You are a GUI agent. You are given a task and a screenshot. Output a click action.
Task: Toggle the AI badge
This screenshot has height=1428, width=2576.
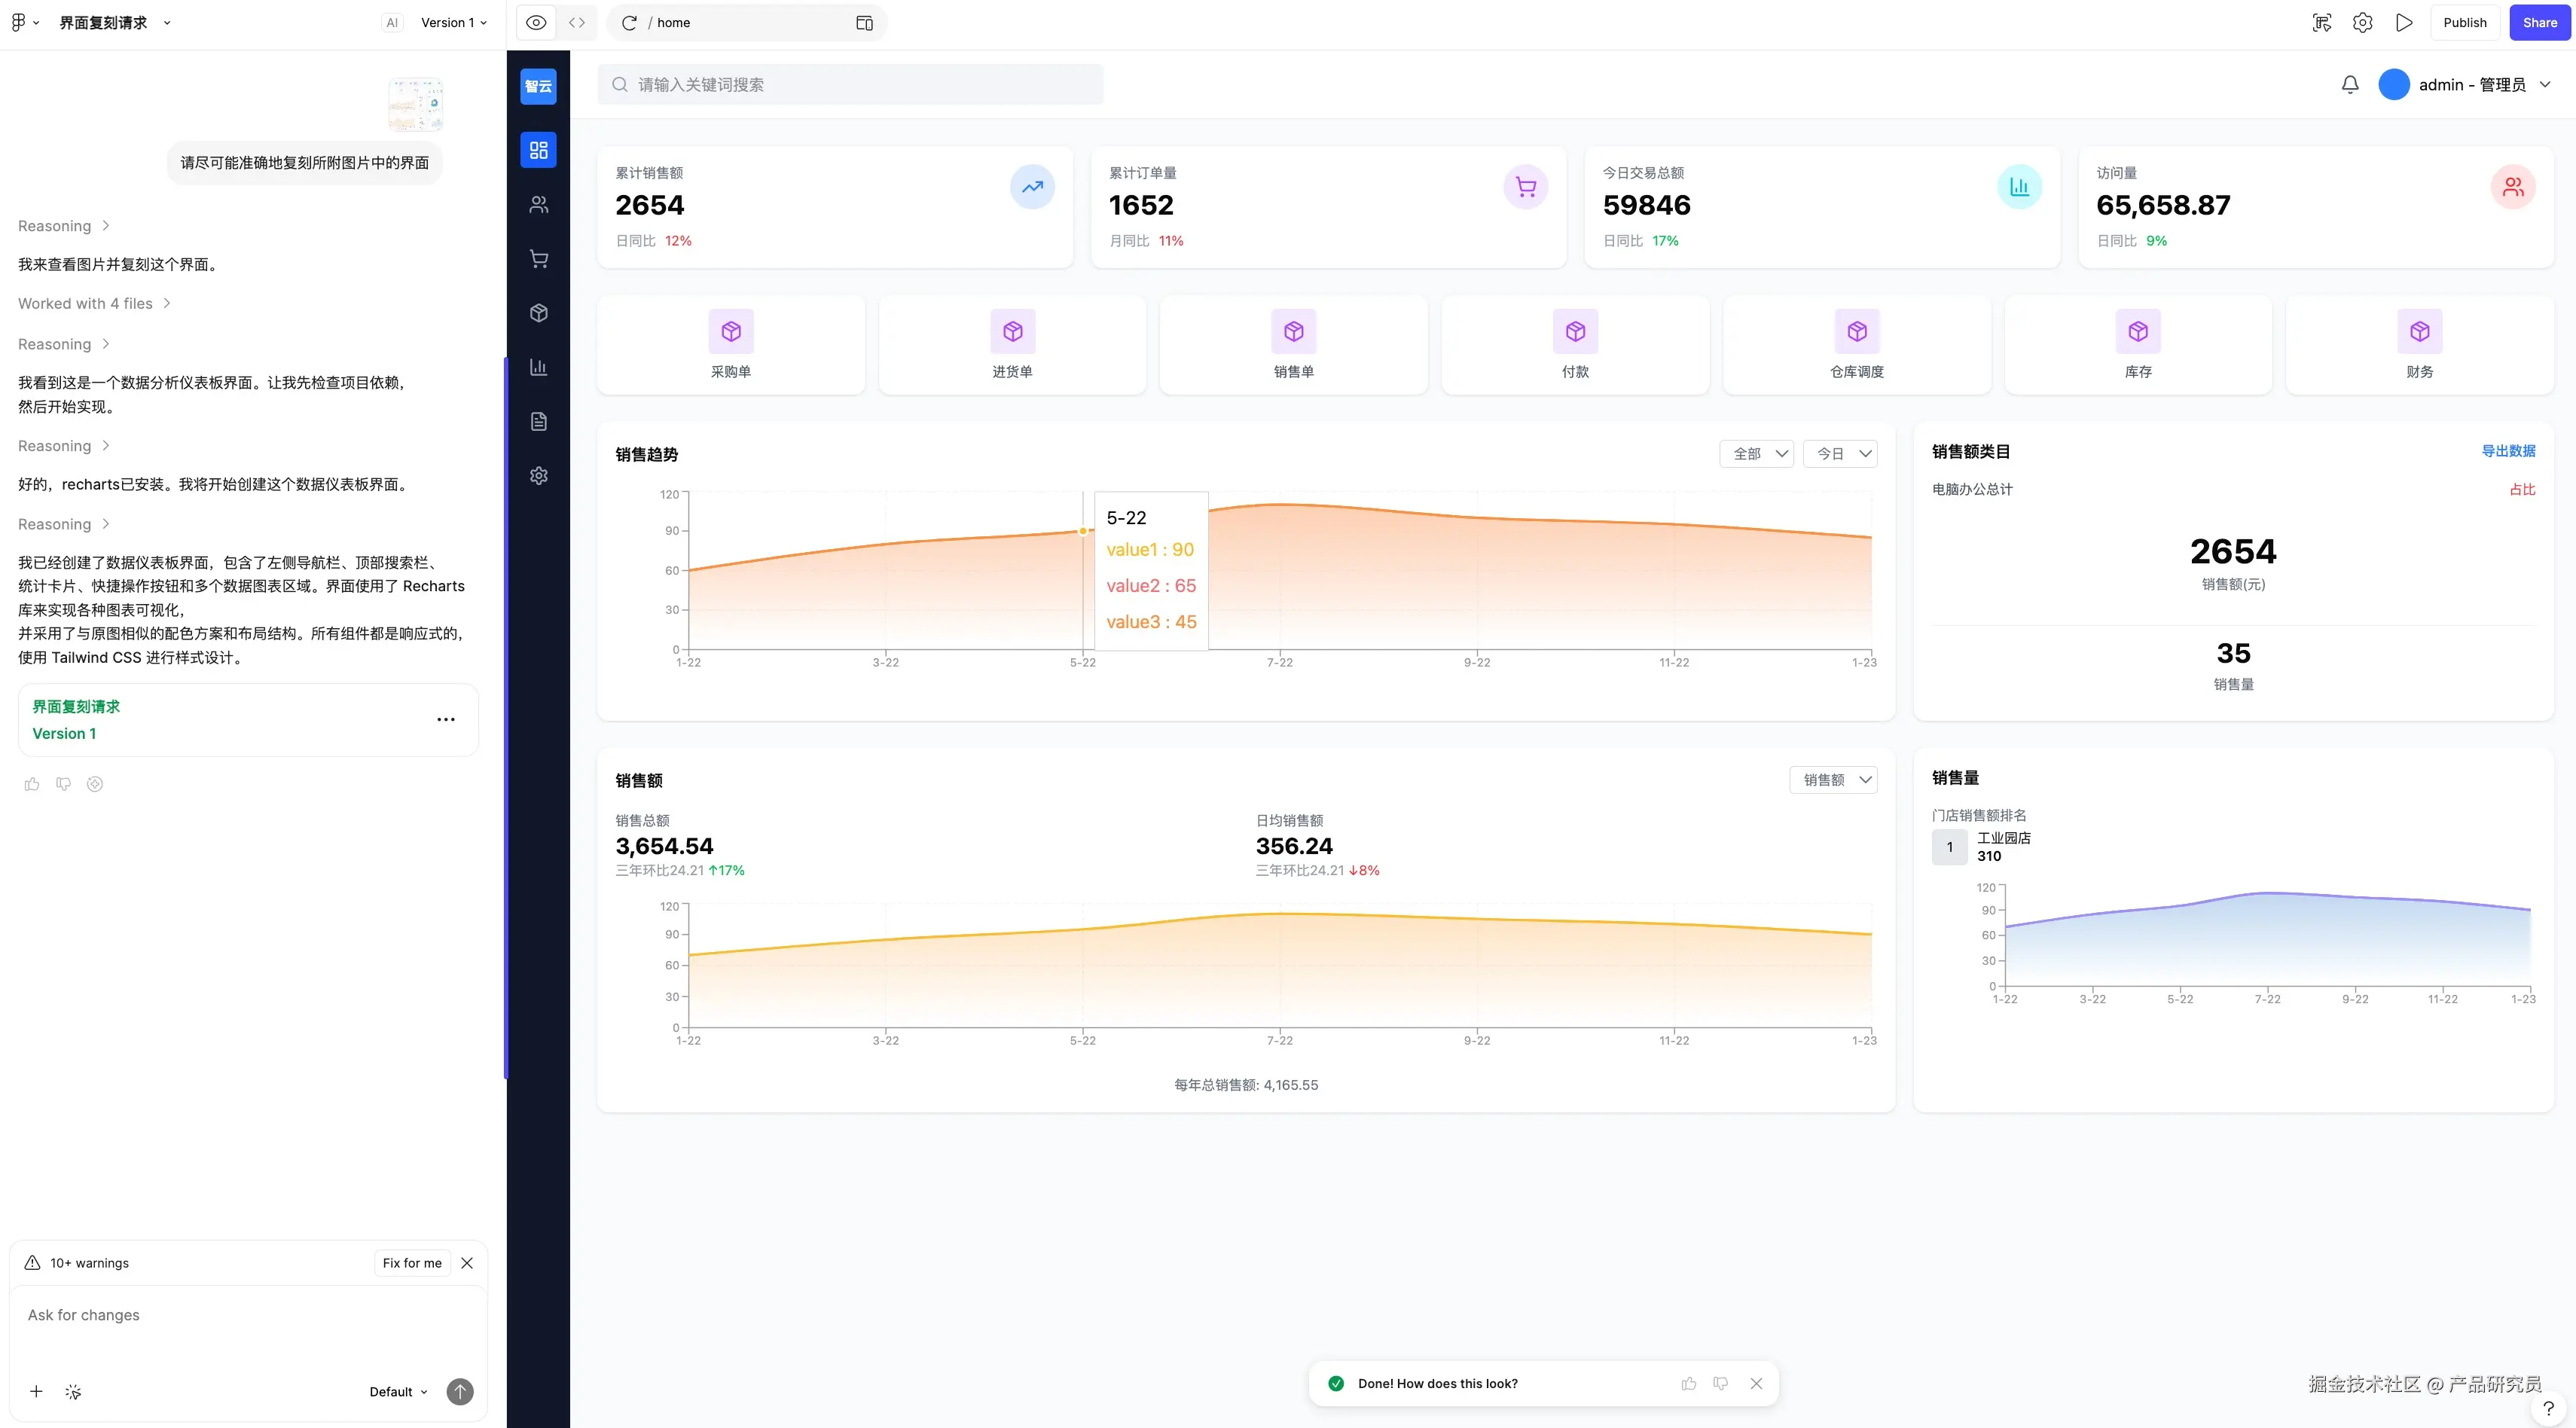392,23
